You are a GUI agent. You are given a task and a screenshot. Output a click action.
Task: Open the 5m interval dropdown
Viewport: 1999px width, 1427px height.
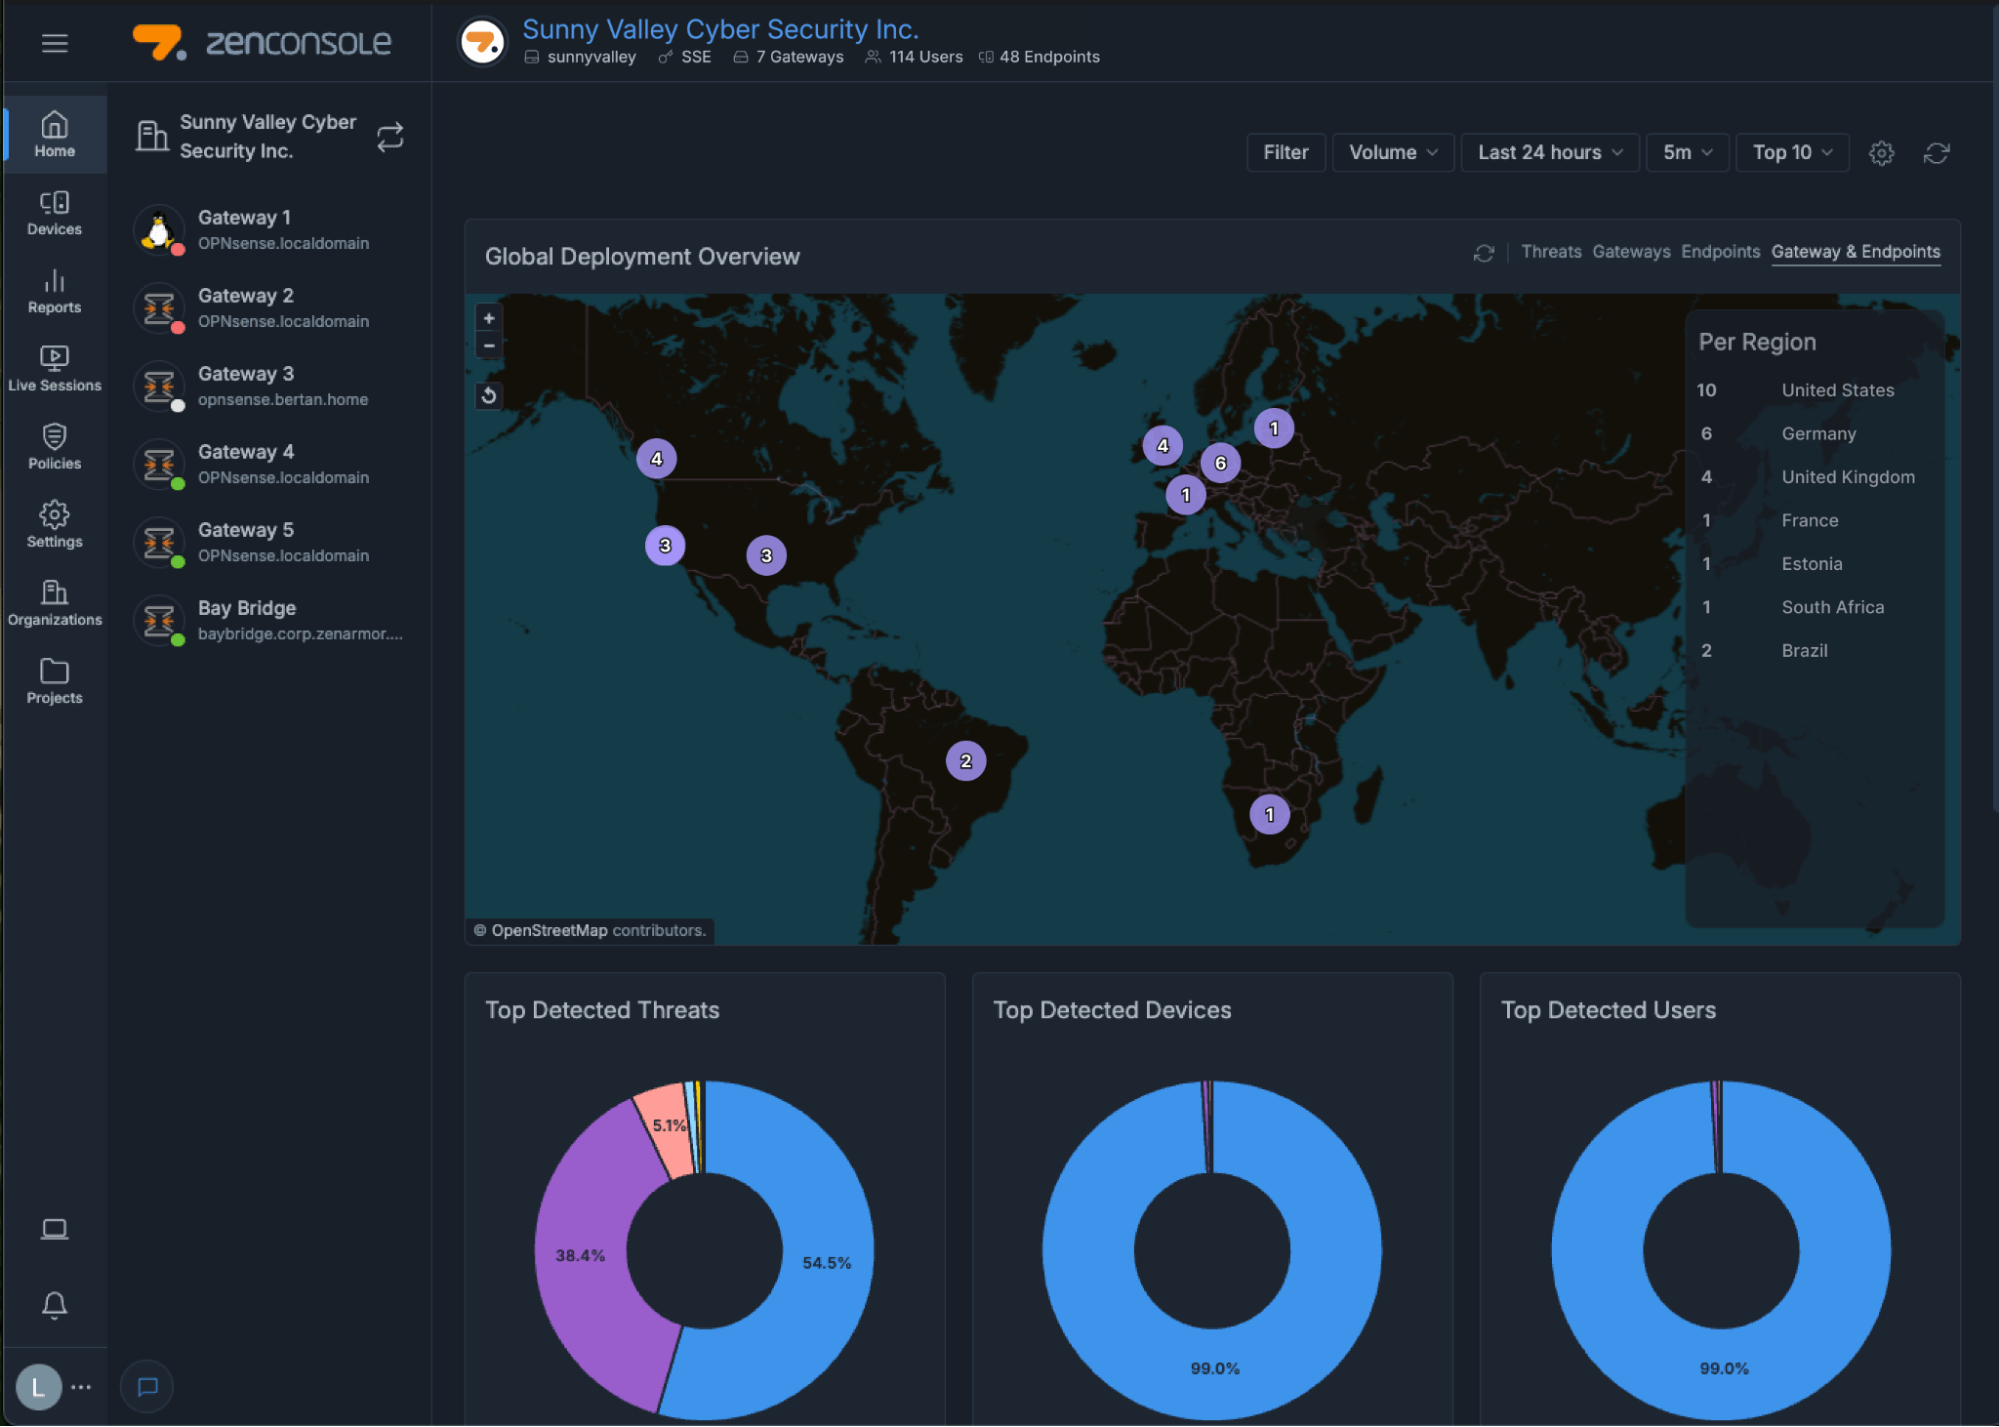1687,153
